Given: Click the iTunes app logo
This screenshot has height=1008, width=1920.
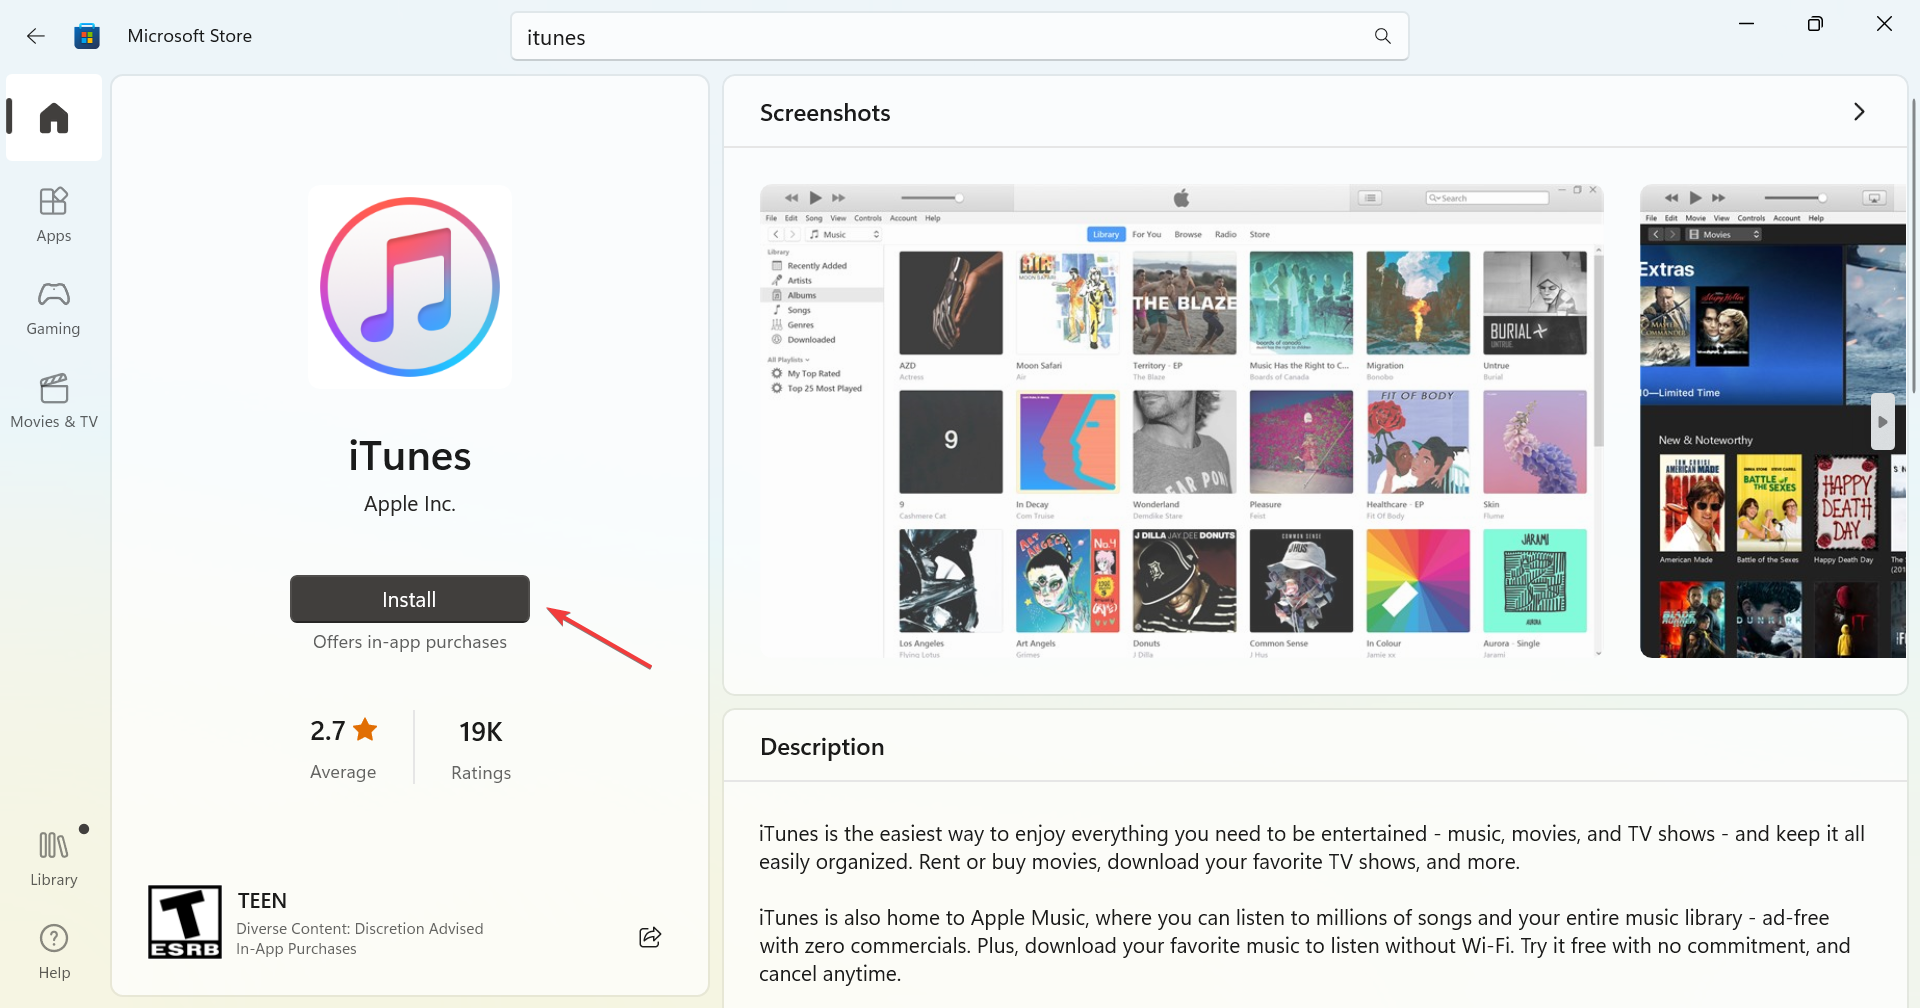Looking at the screenshot, I should tap(410, 287).
